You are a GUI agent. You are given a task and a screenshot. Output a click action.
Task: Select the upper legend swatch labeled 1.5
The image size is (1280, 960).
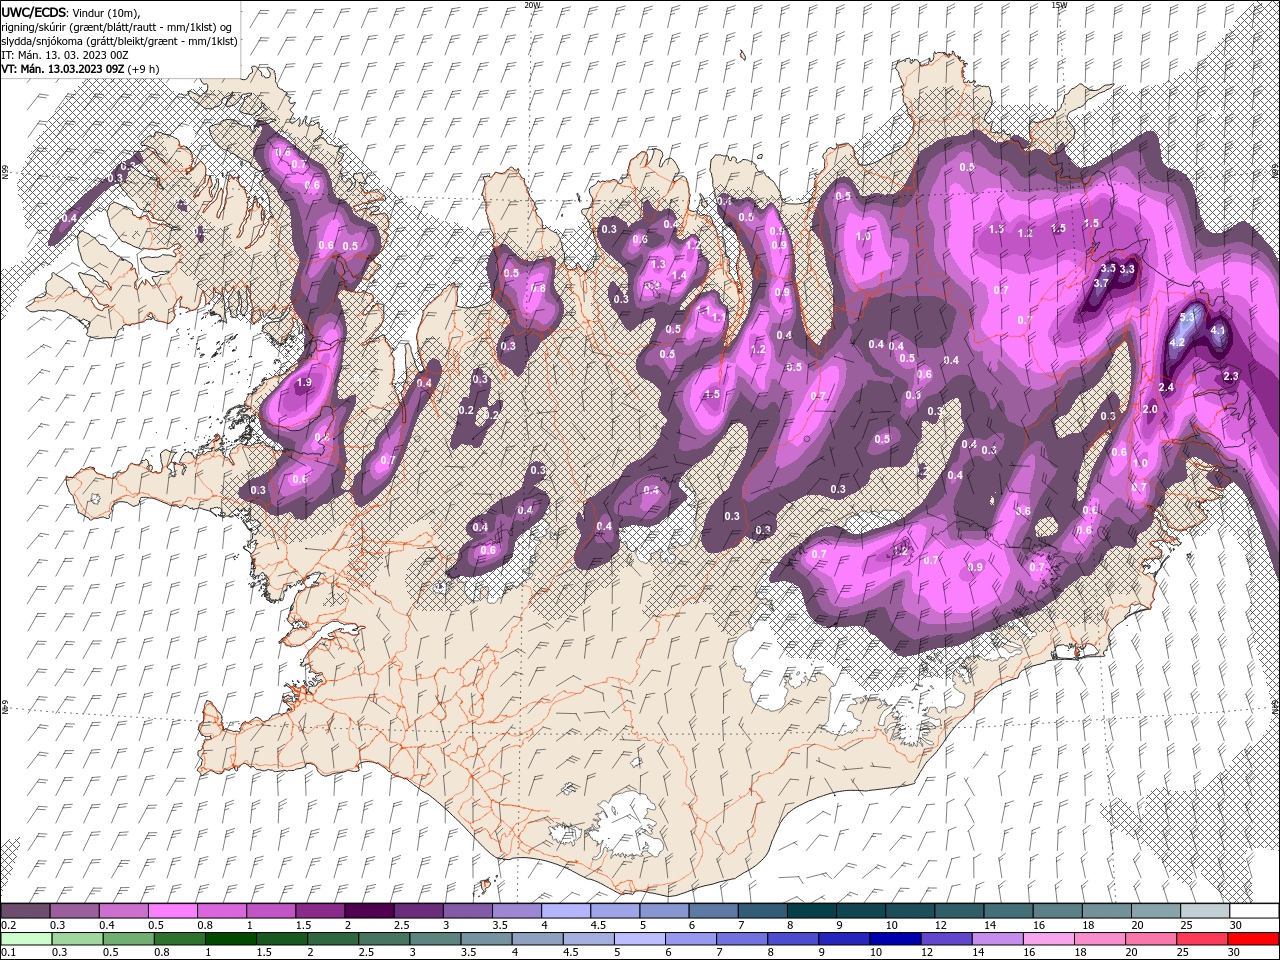(x=320, y=911)
